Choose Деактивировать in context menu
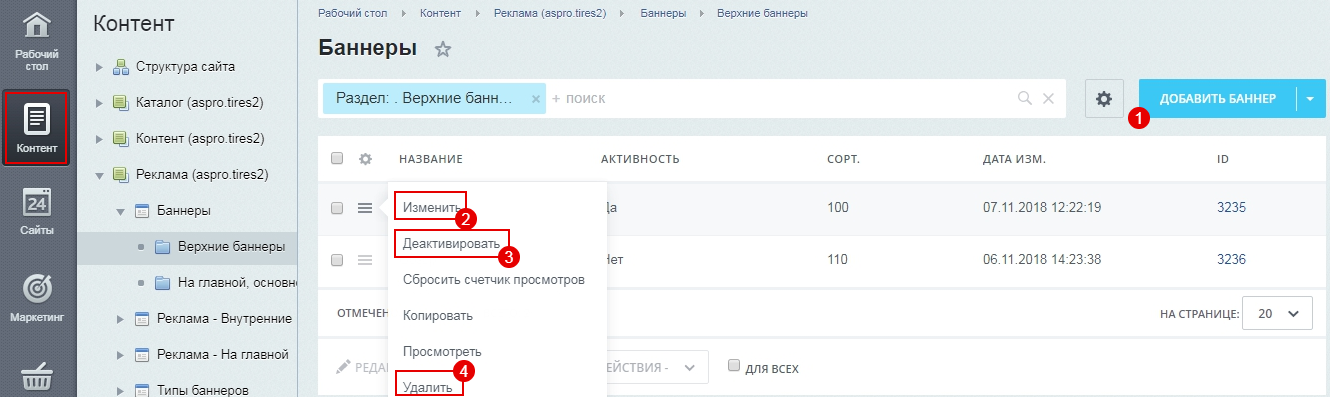Screen dimensions: 1330x397 tap(451, 243)
